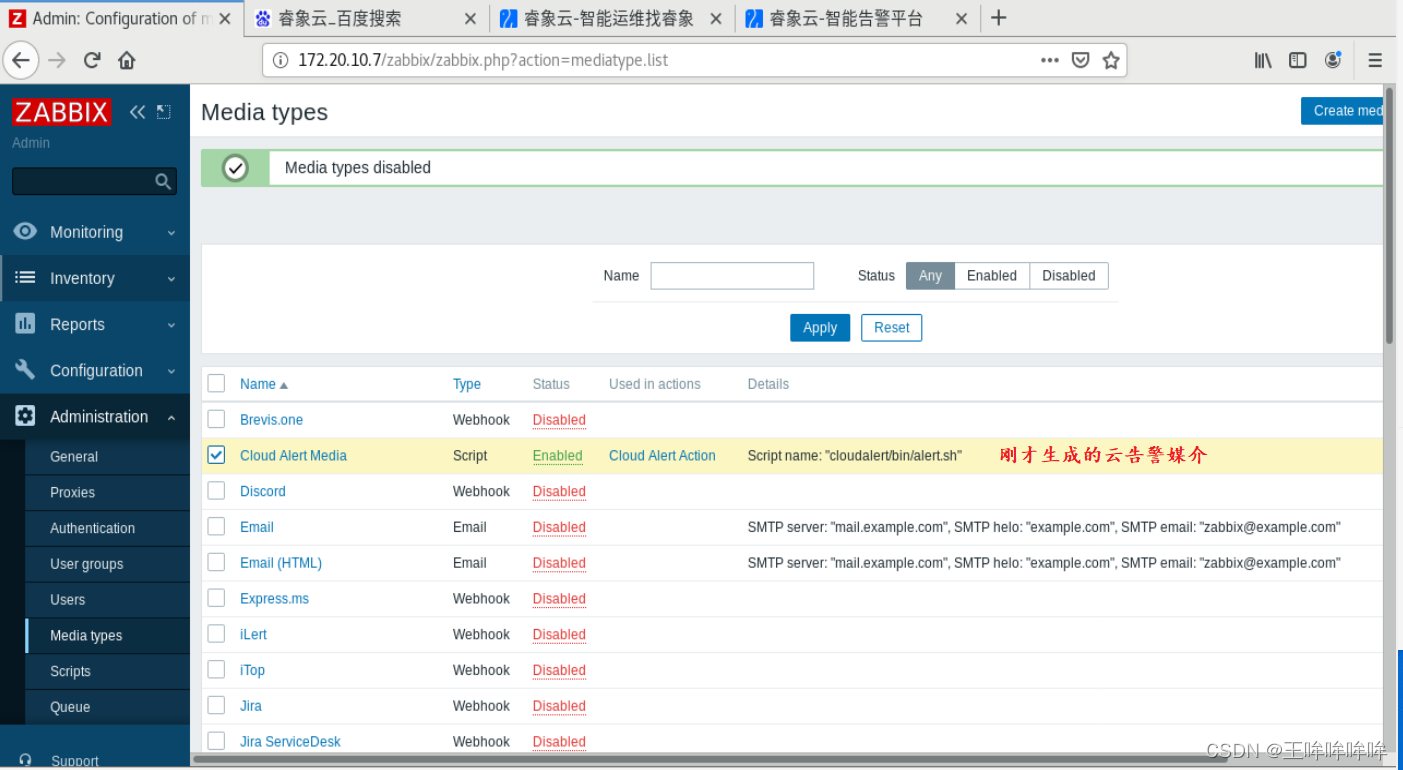
Task: Expand the Configuration menu chevron
Action: (x=171, y=371)
